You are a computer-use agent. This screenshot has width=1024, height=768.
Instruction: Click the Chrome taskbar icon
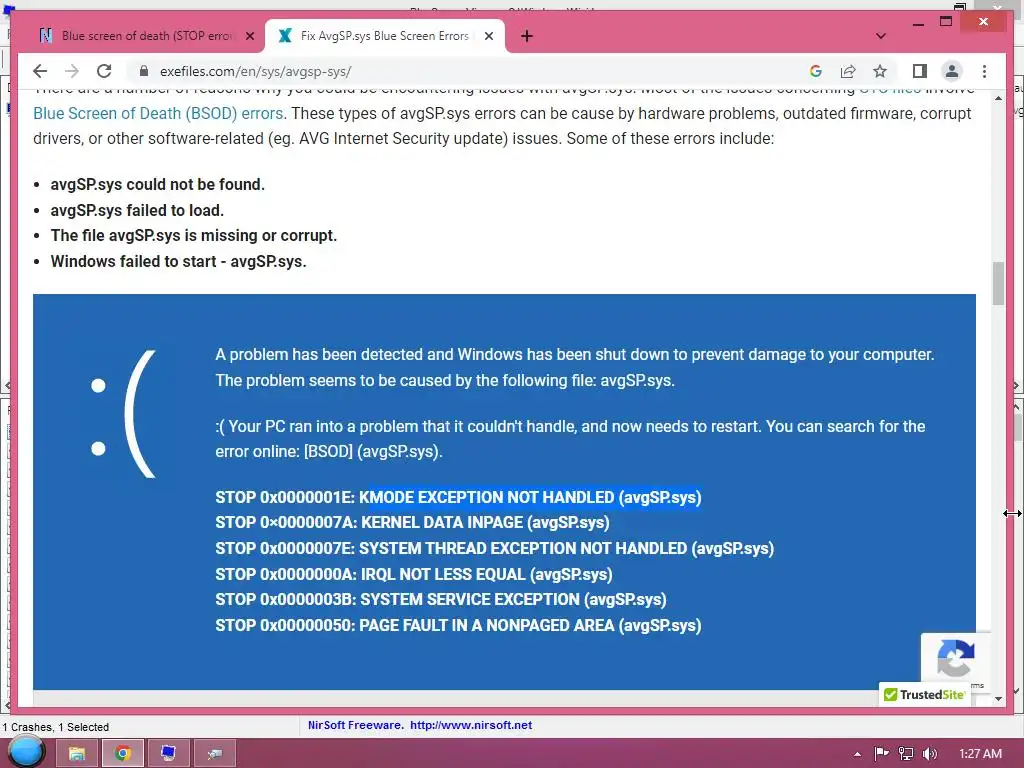122,754
